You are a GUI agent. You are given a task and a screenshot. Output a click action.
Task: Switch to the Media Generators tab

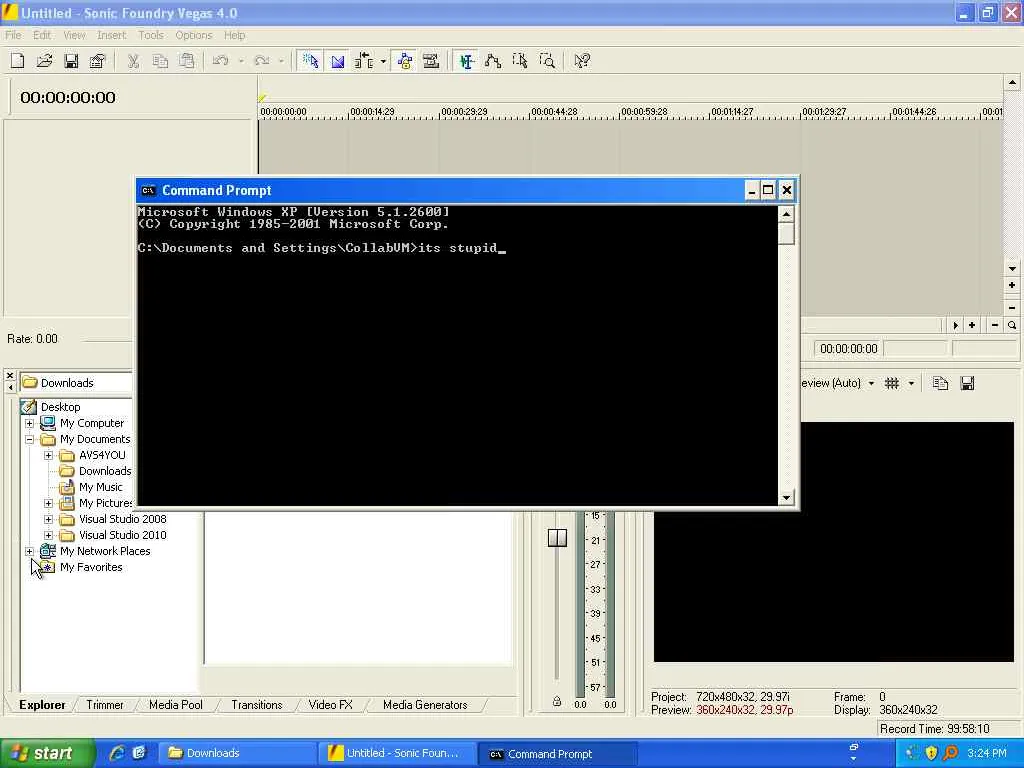tap(425, 705)
